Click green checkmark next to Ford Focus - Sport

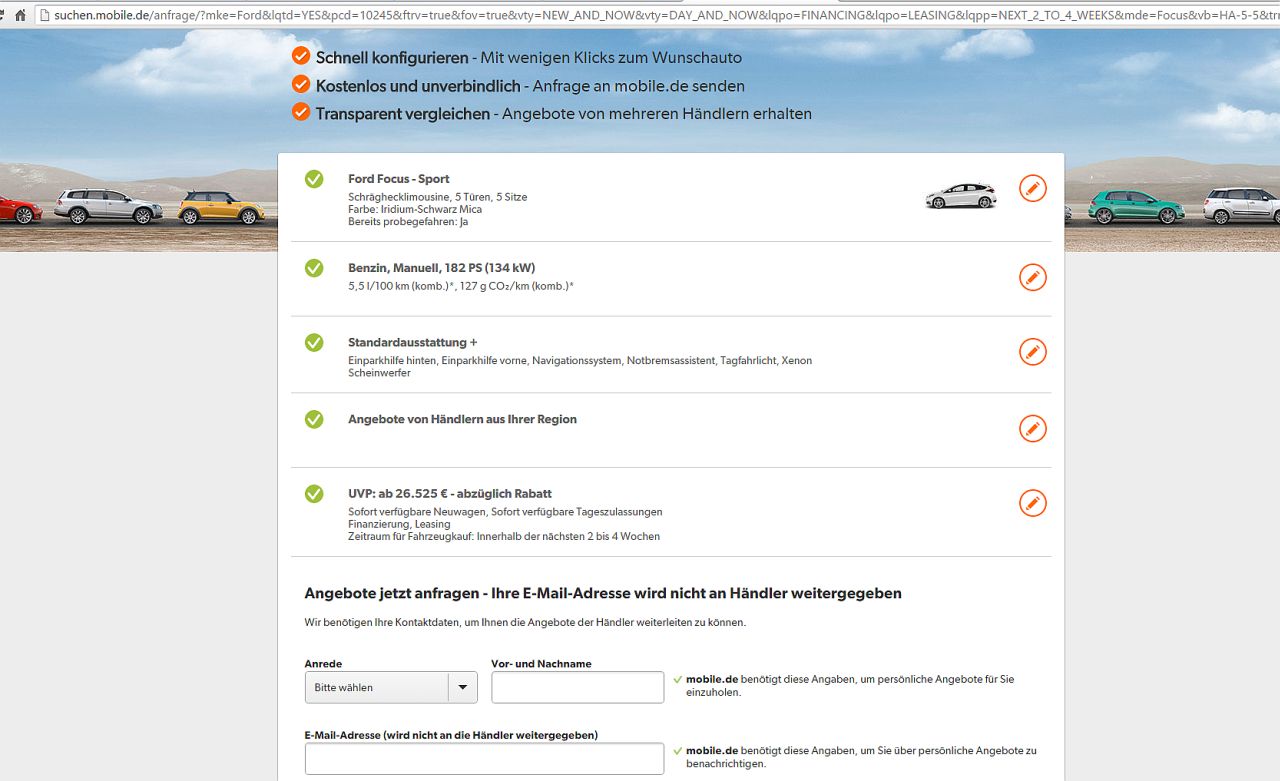[314, 179]
